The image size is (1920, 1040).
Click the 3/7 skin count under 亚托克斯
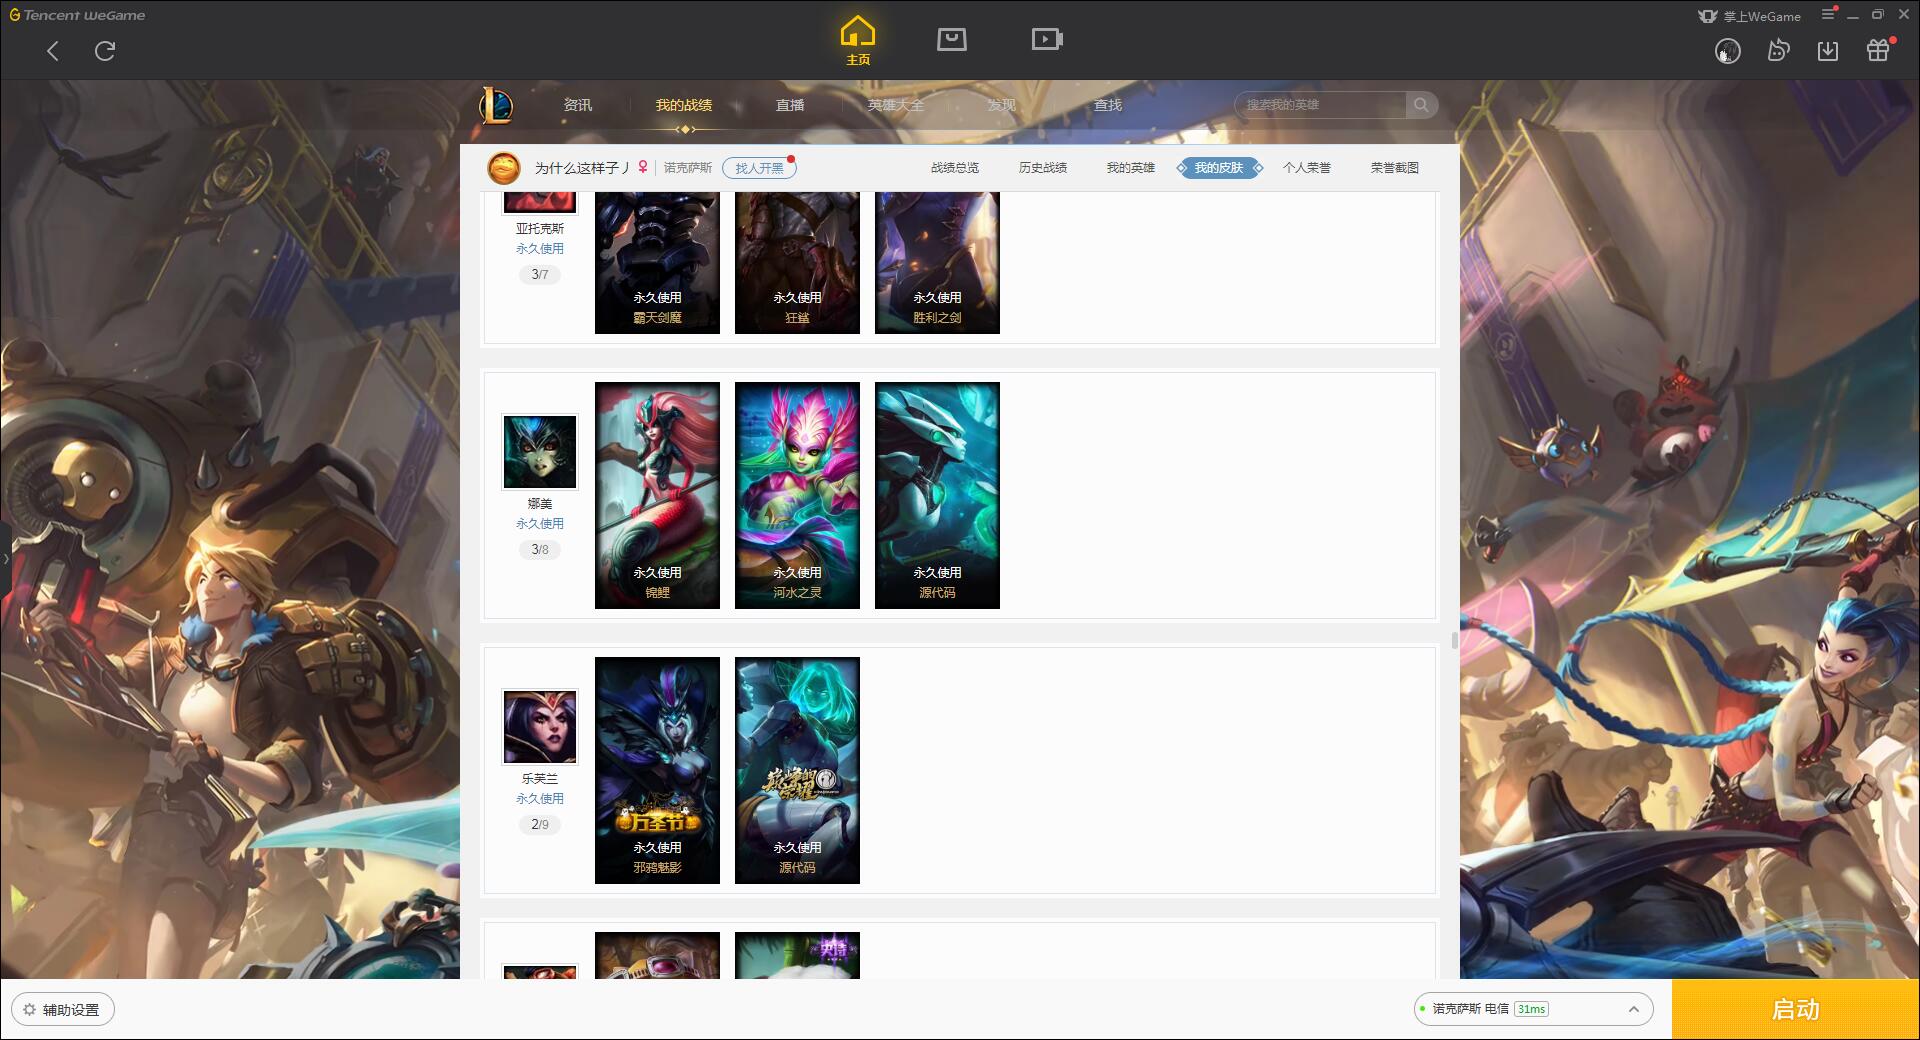[x=540, y=275]
